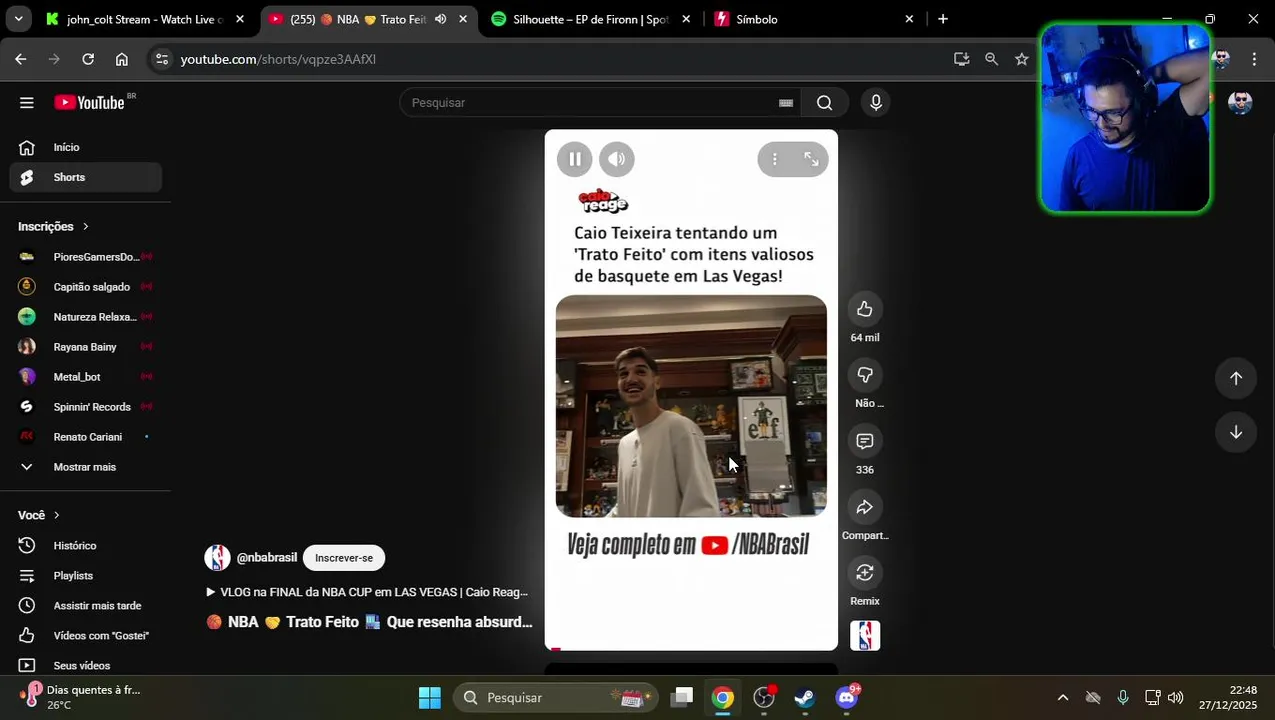Expand the Inscrições section
This screenshot has width=1275, height=720.
coord(54,226)
